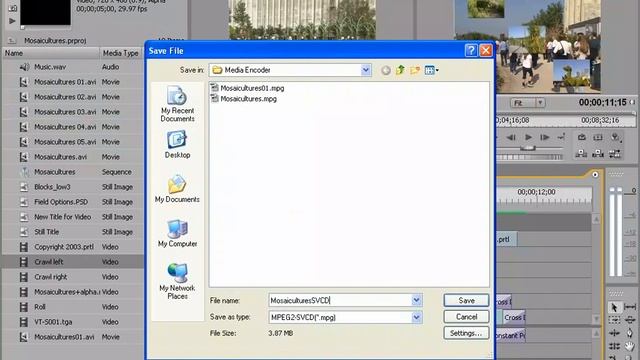Jump to Desktop in places bar
Screen dimensions: 640x360
coord(177,144)
